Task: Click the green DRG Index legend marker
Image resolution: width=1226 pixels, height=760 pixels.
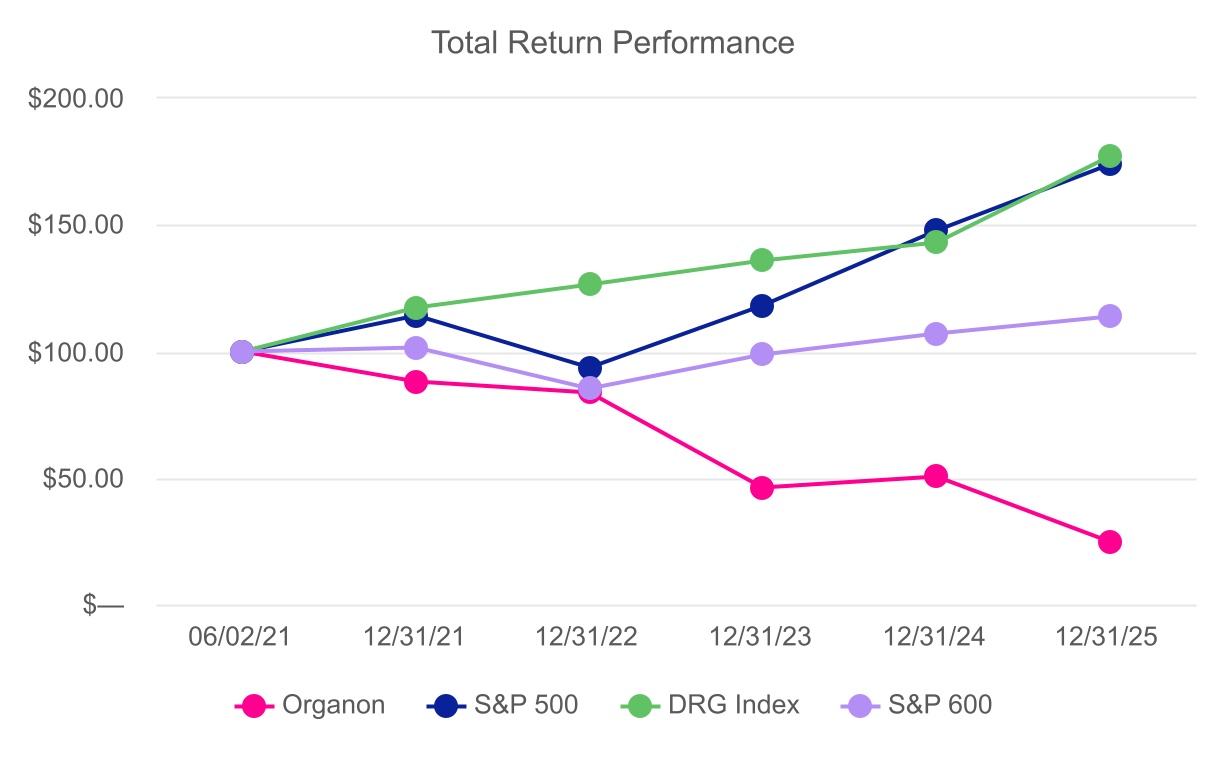Action: click(640, 705)
